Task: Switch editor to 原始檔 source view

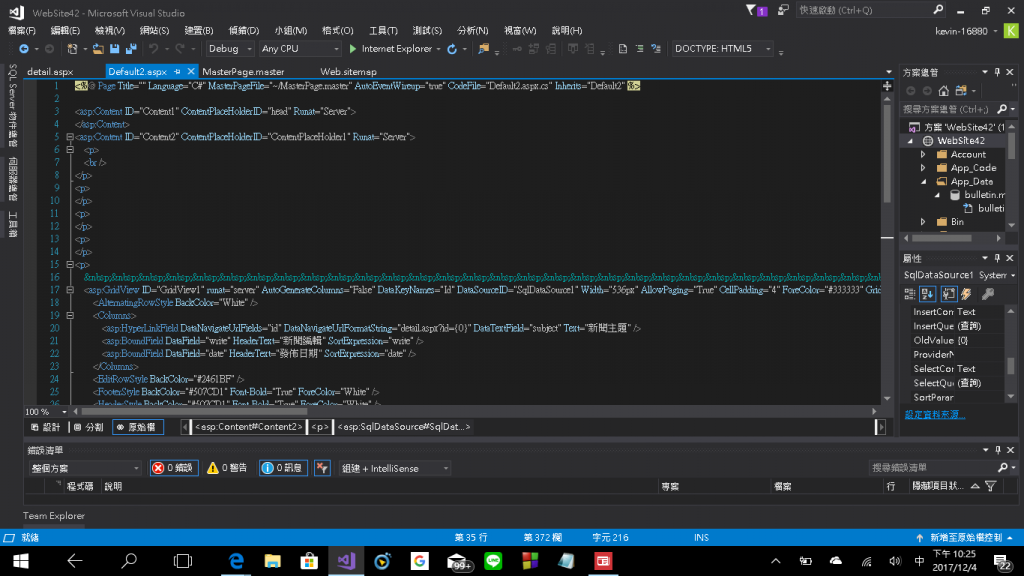Action: tap(137, 427)
